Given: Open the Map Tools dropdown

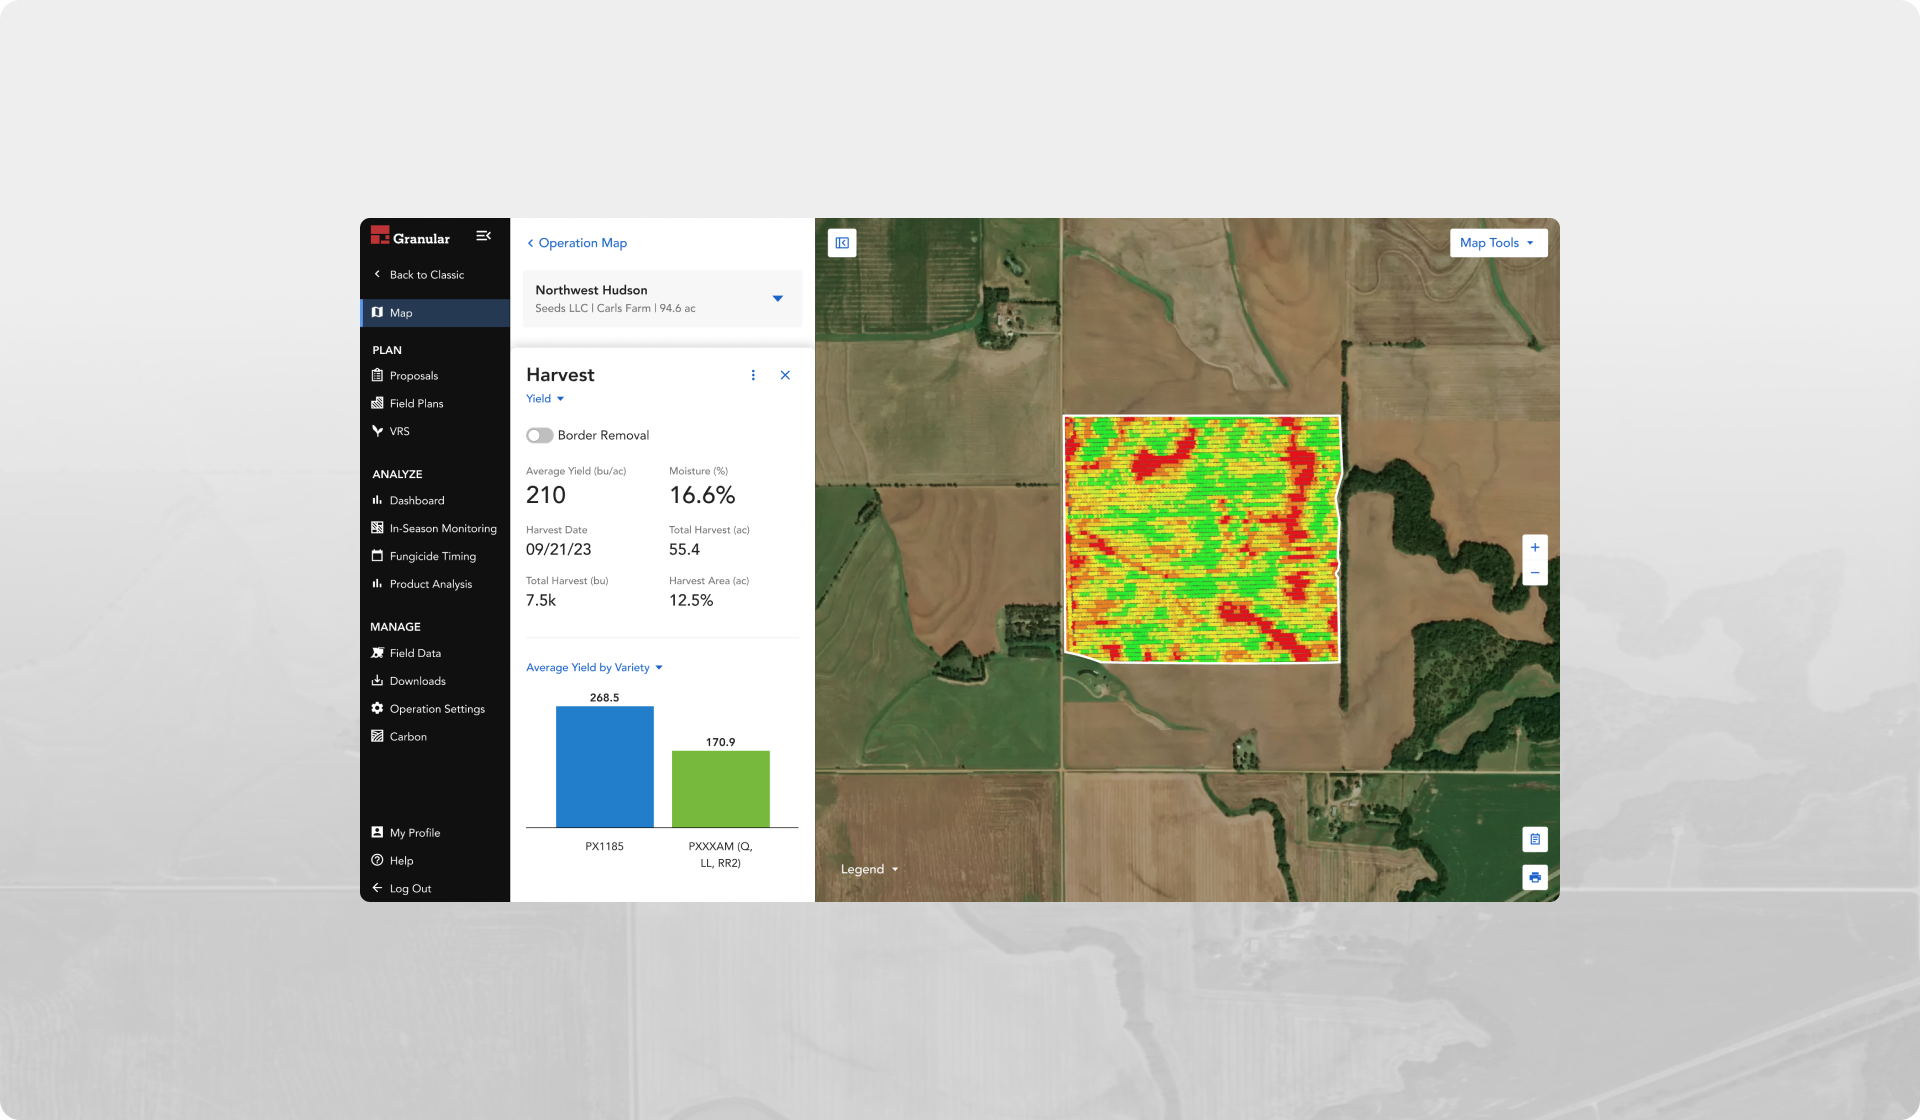Looking at the screenshot, I should [x=1497, y=243].
